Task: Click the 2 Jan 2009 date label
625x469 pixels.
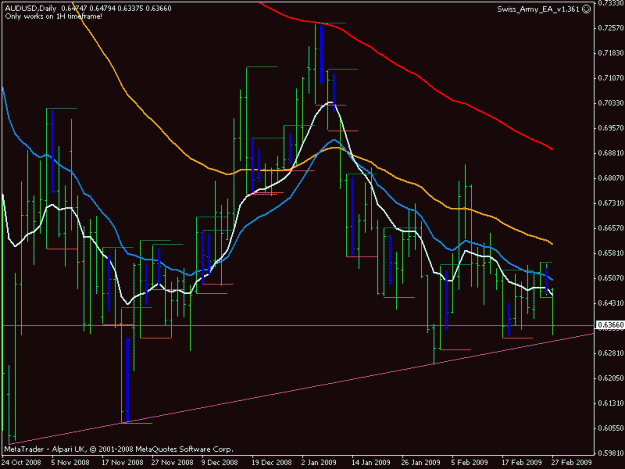Action: point(319,462)
